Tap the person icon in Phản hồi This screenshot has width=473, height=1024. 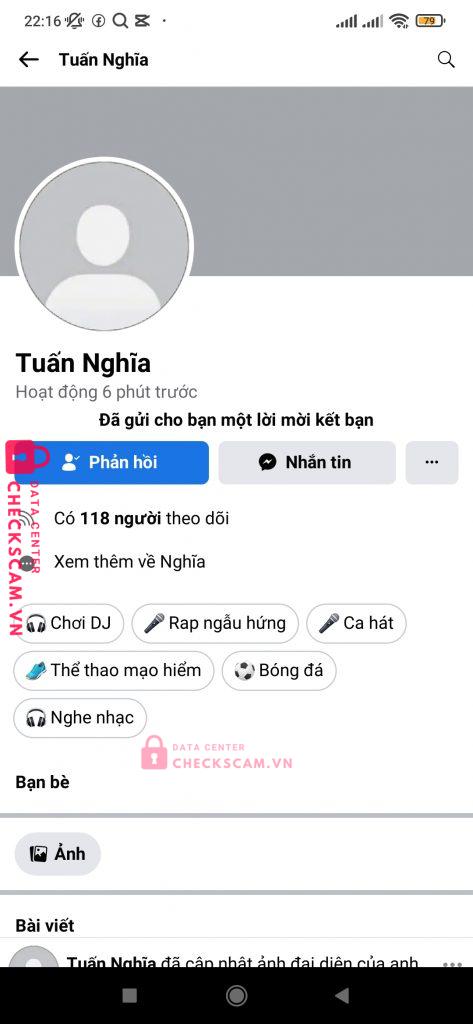(69, 462)
